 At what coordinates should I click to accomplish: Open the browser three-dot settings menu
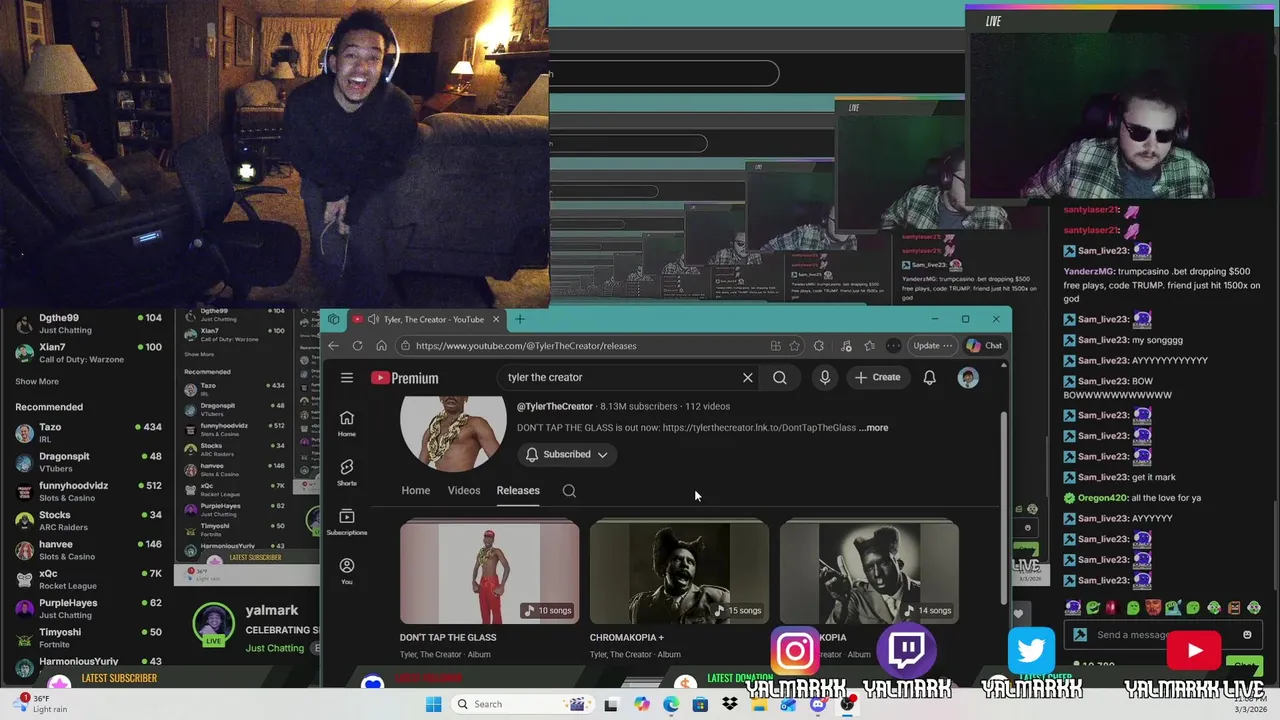tap(893, 346)
